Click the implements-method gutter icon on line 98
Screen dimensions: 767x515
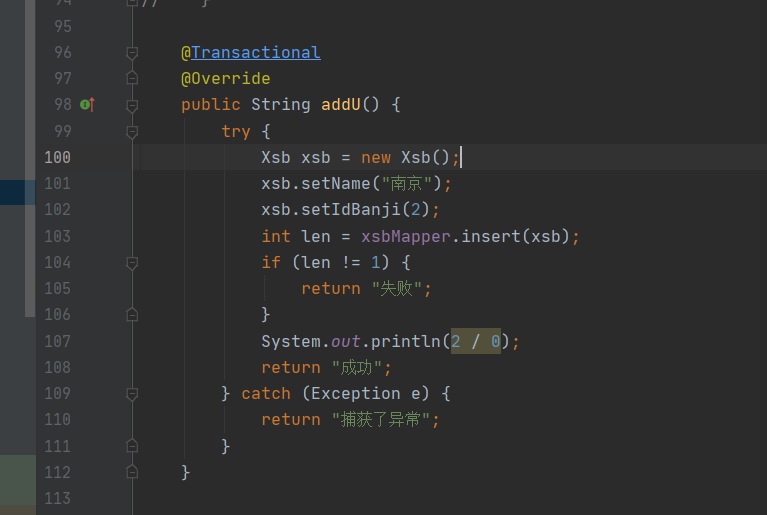pos(87,104)
